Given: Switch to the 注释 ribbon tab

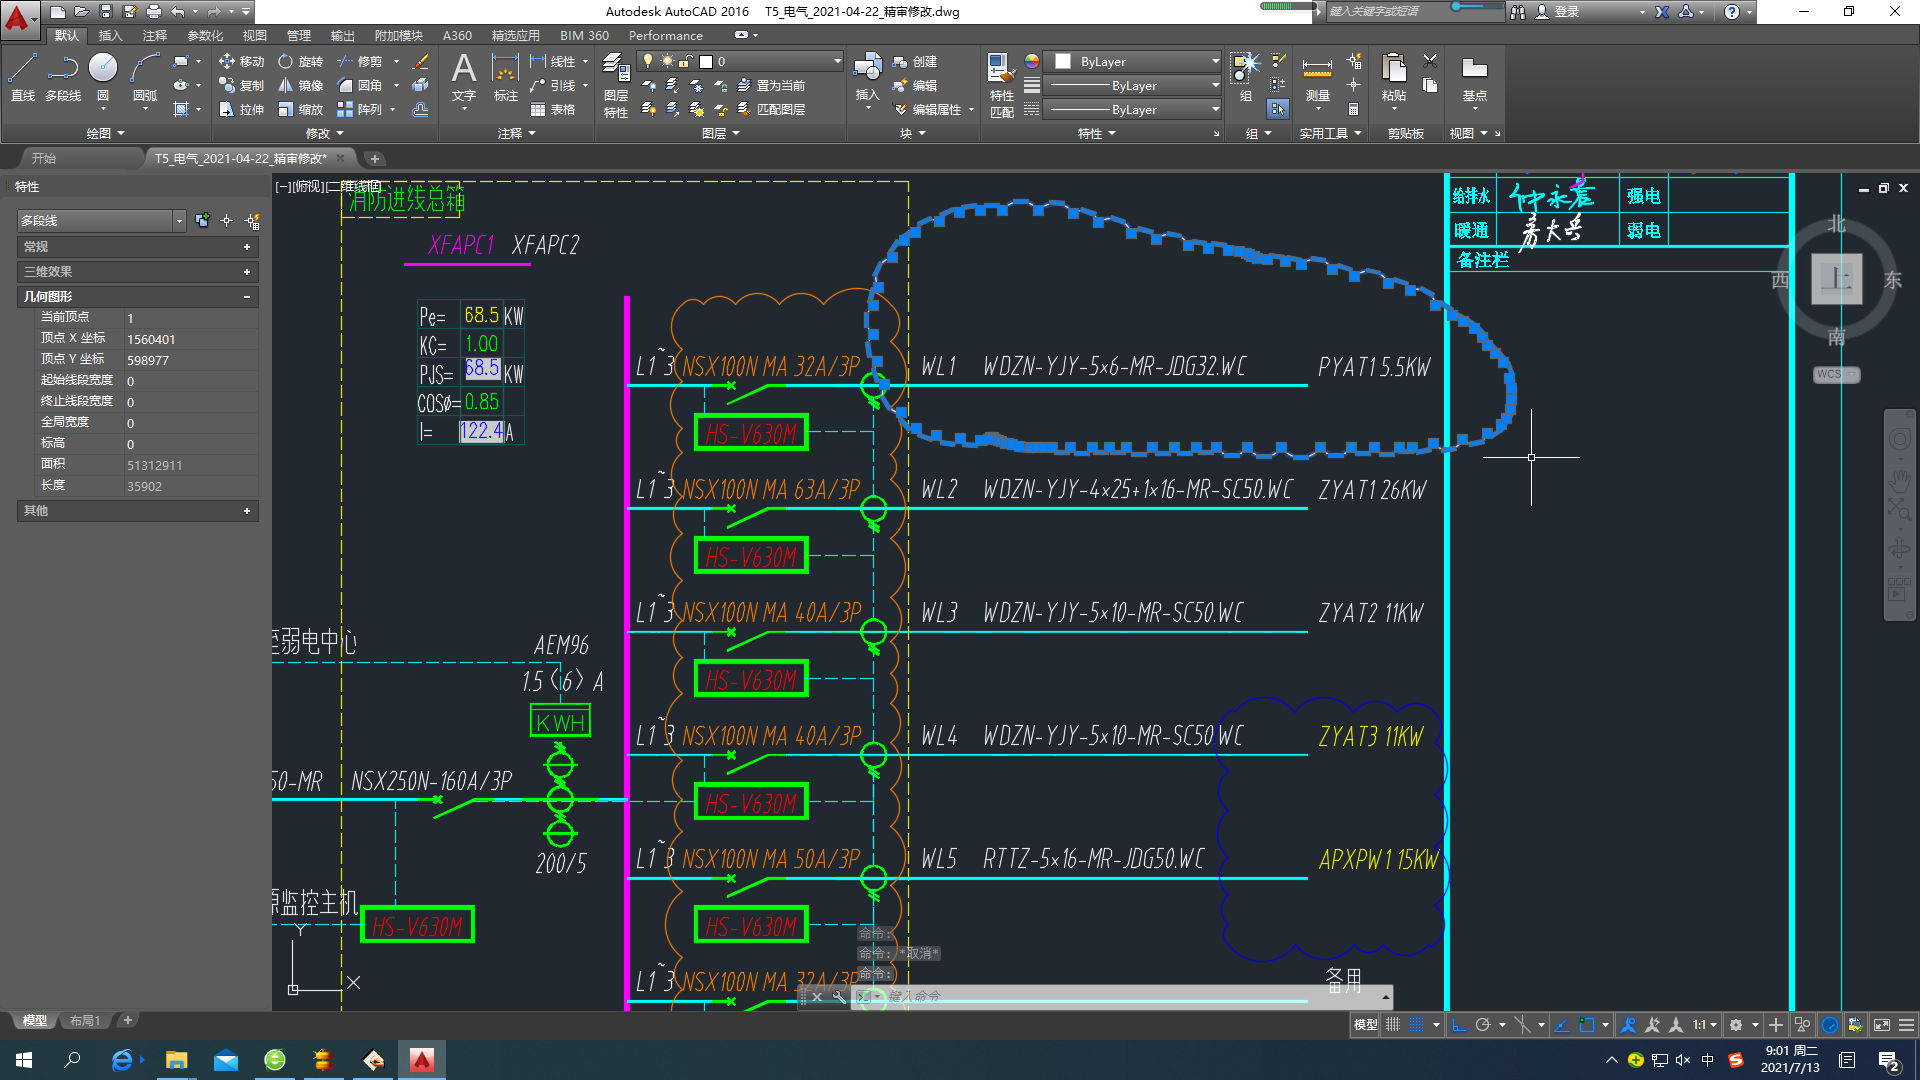Looking at the screenshot, I should [155, 35].
